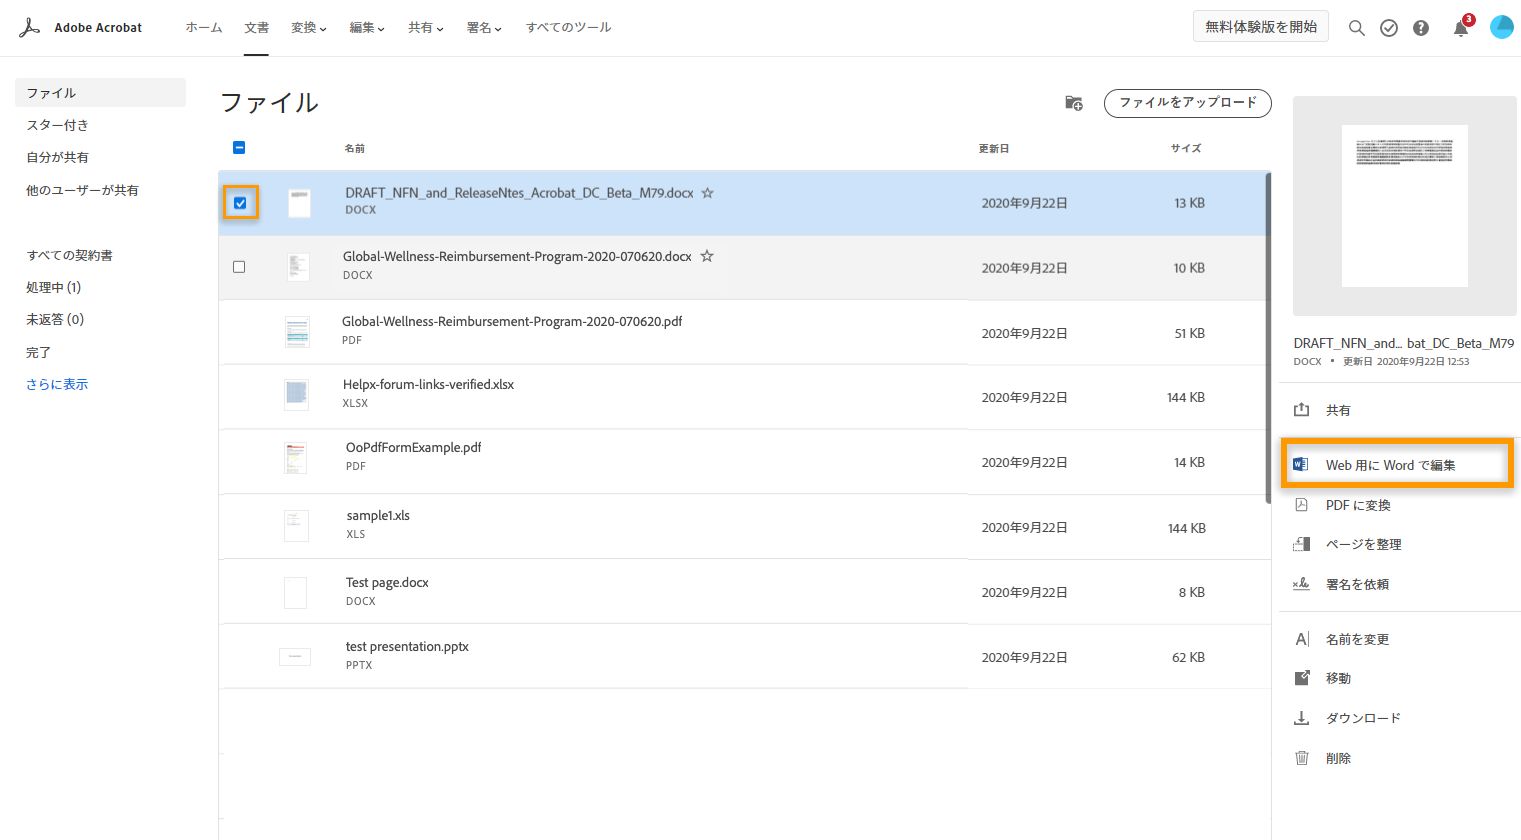Click the 名前を変更 rename icon
Viewport: 1521px width, 840px height.
(x=1302, y=639)
